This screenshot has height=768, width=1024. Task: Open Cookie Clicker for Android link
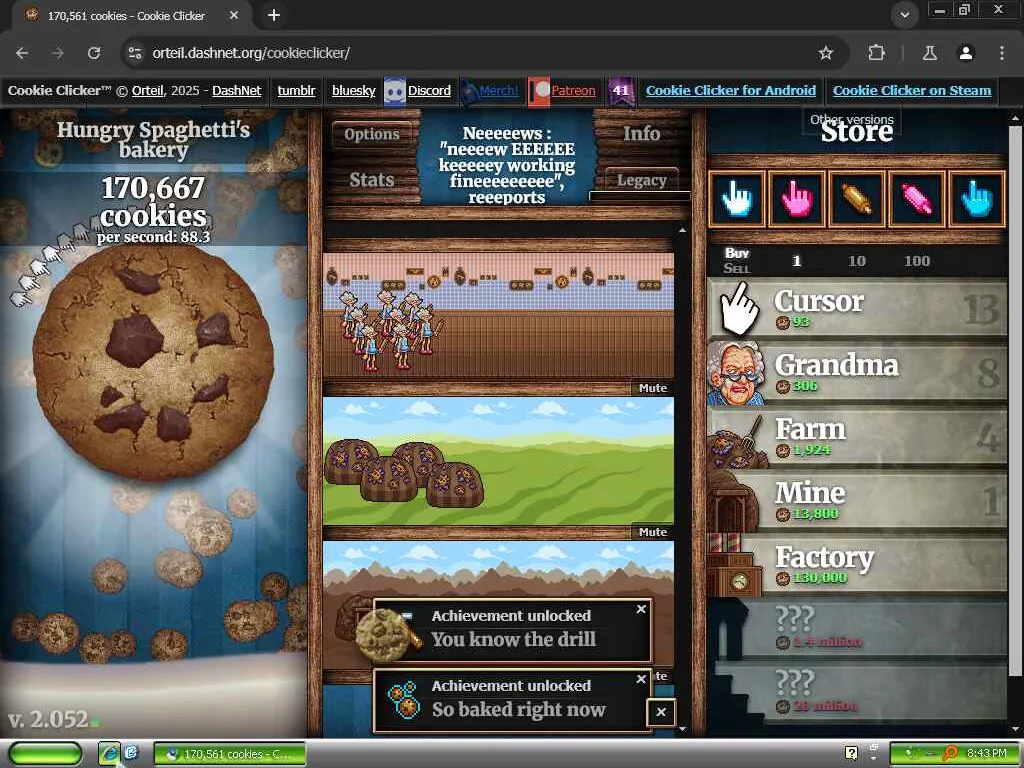tap(731, 91)
